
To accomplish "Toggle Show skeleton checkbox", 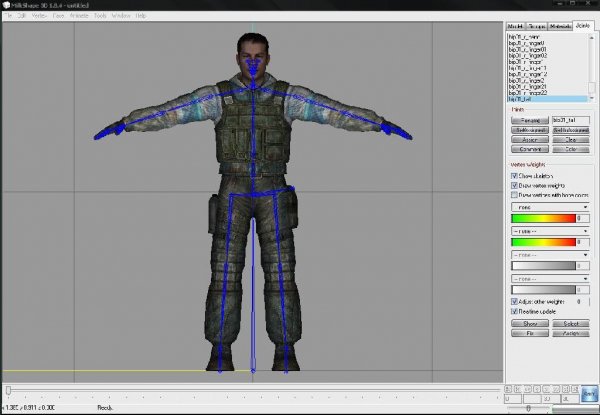I will 514,176.
